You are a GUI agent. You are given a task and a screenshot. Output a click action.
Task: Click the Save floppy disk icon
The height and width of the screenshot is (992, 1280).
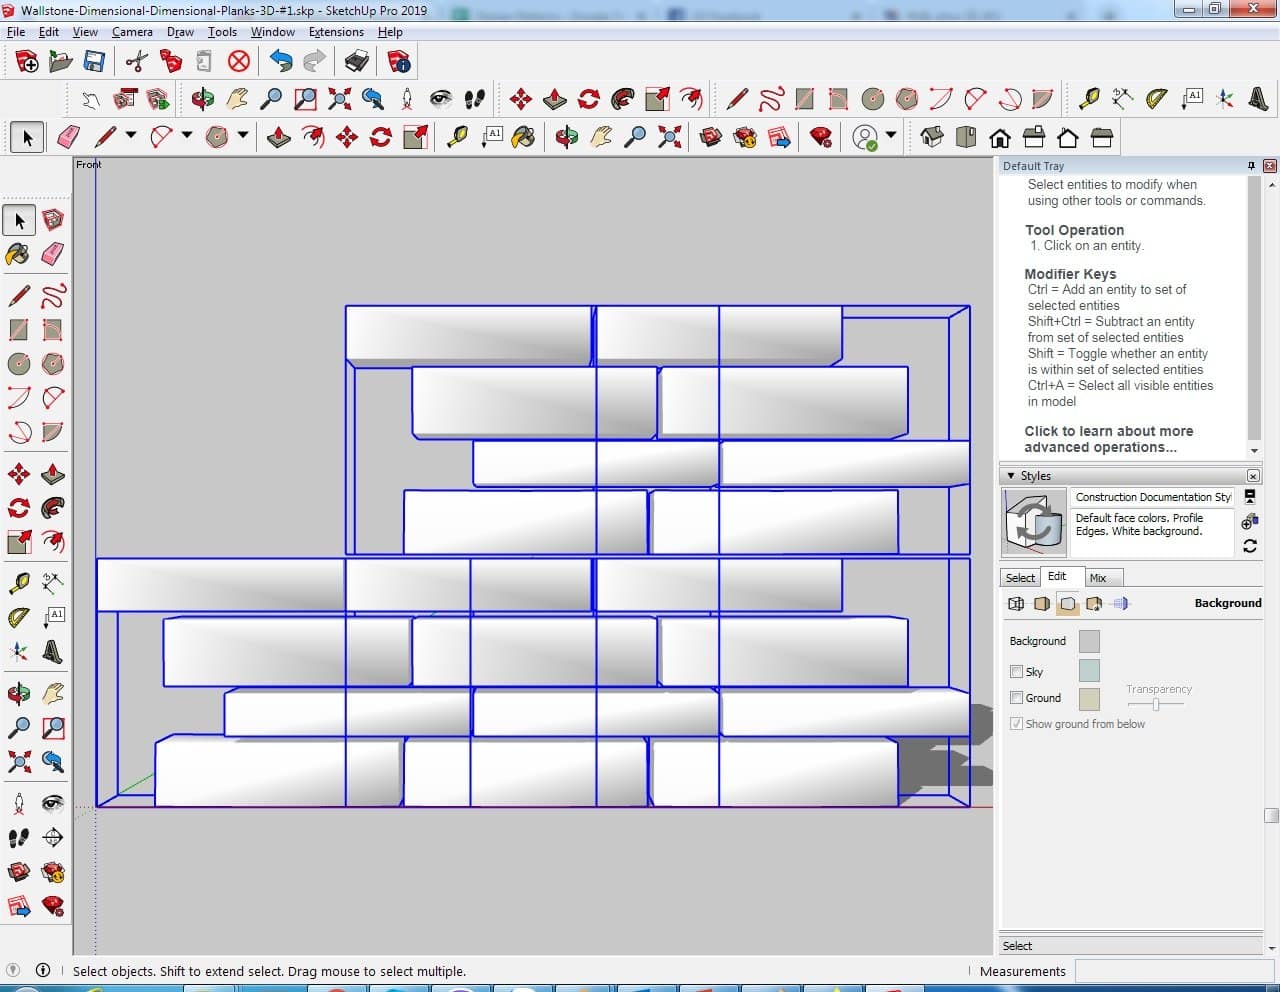[94, 62]
